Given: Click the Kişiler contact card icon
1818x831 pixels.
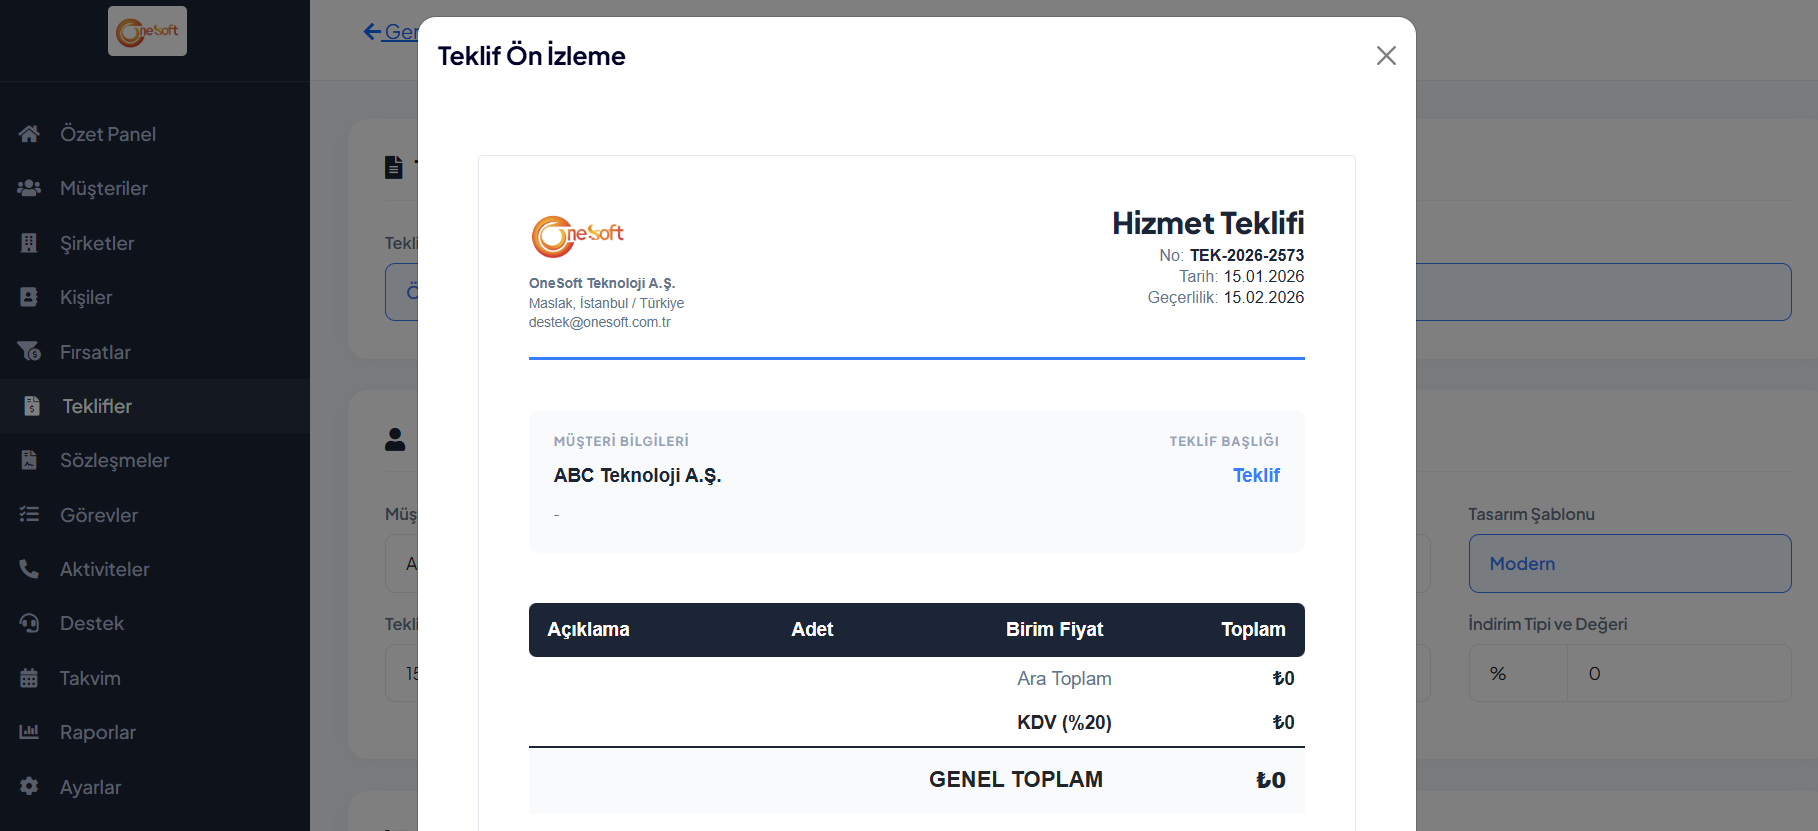Looking at the screenshot, I should click(x=29, y=297).
